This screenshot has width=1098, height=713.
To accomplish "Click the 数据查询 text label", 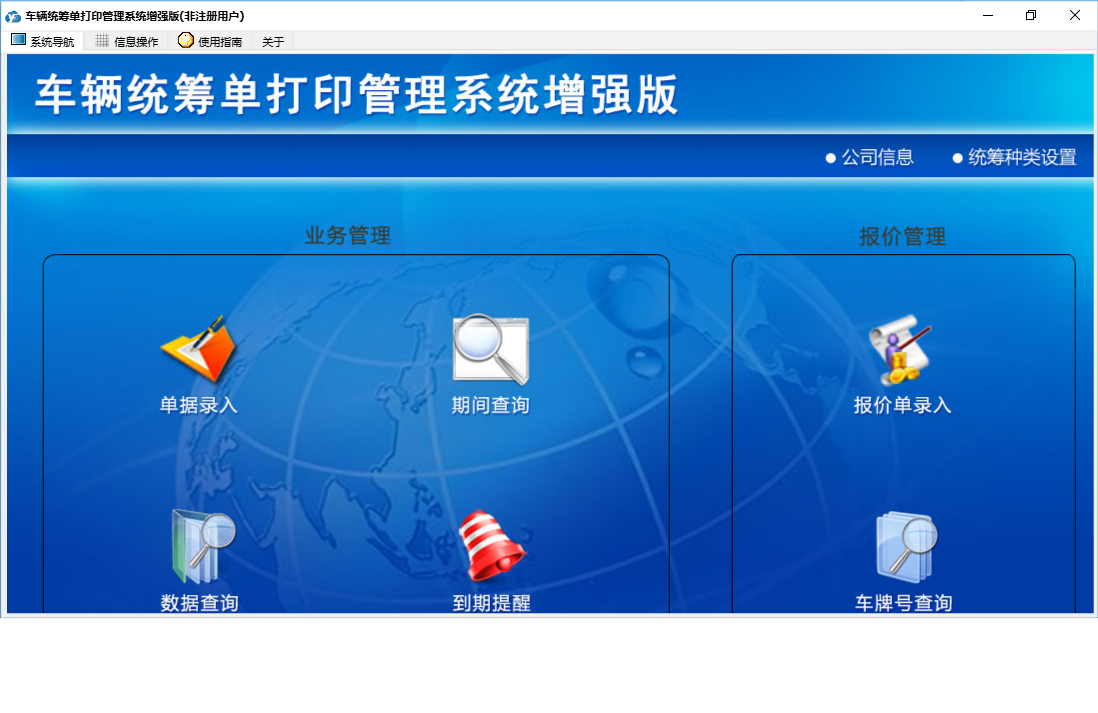I will tap(200, 603).
